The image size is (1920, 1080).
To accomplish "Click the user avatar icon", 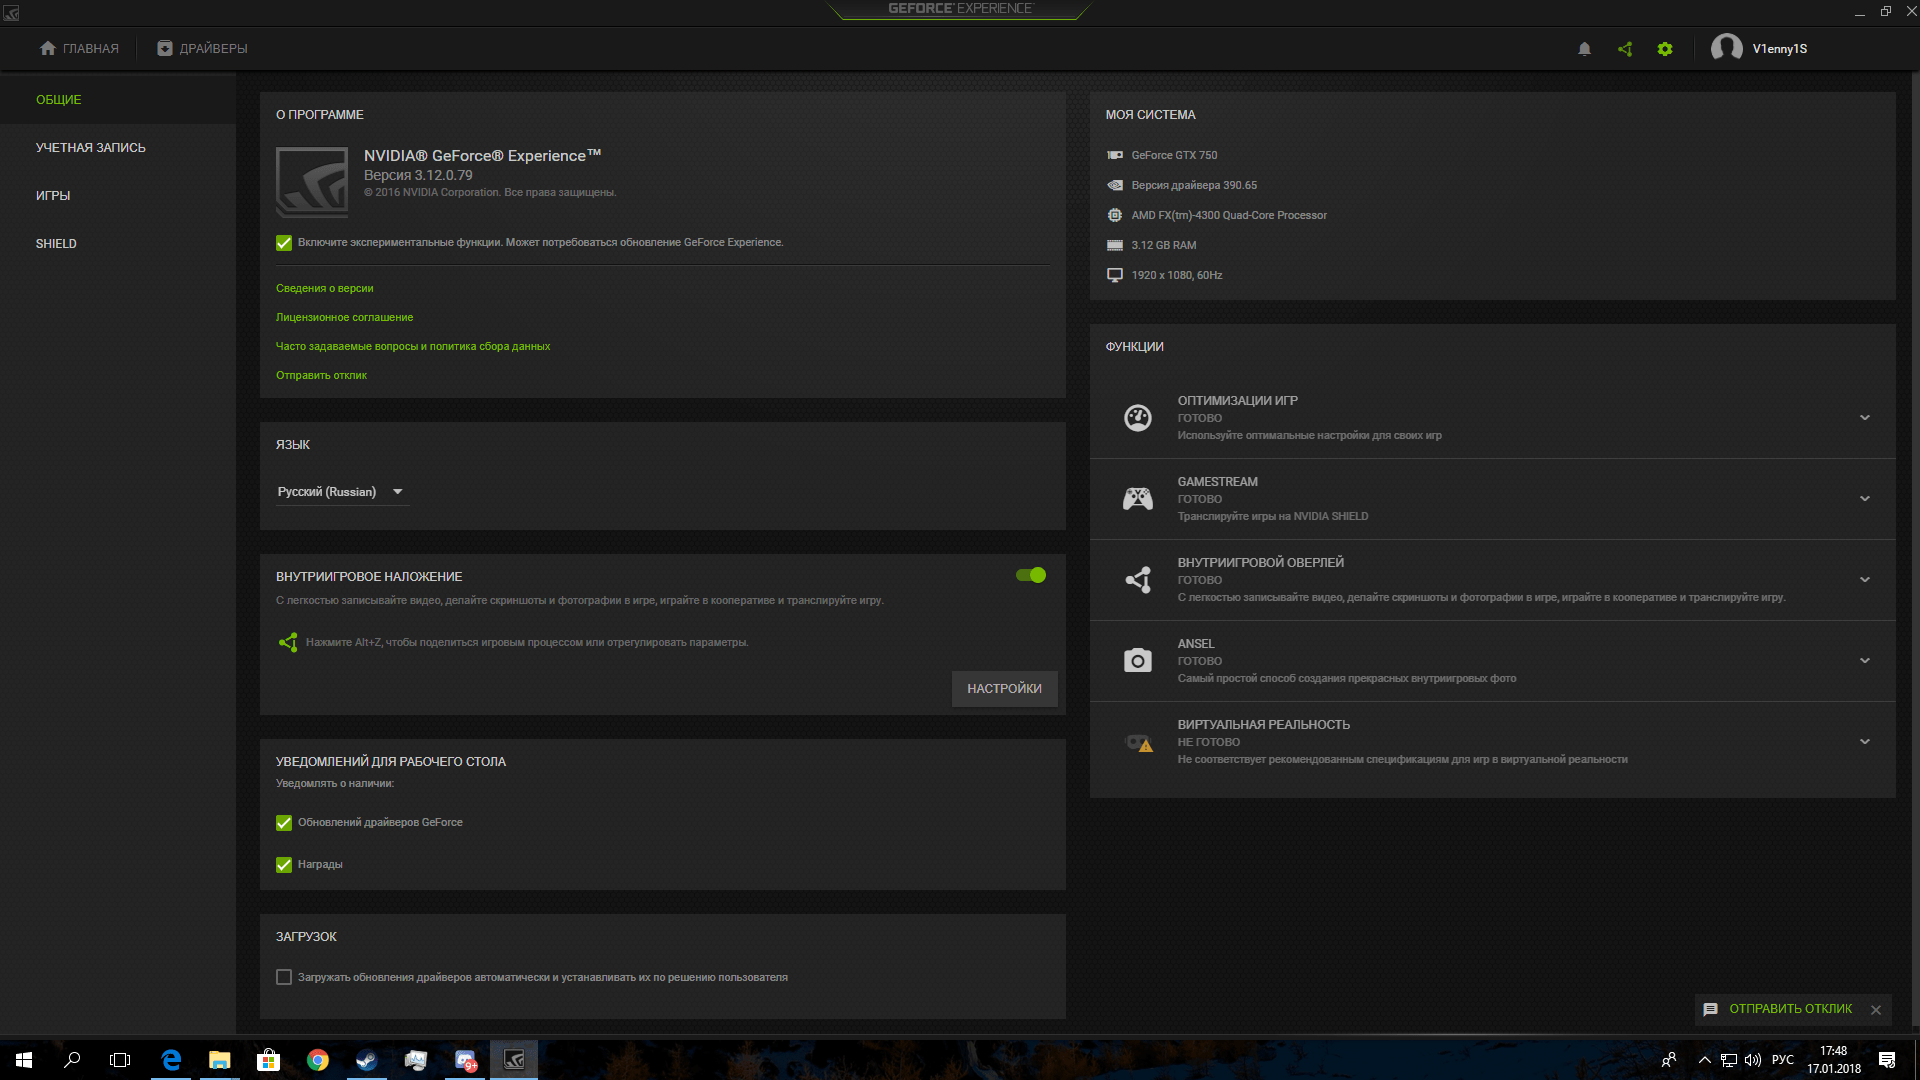I will 1727,48.
